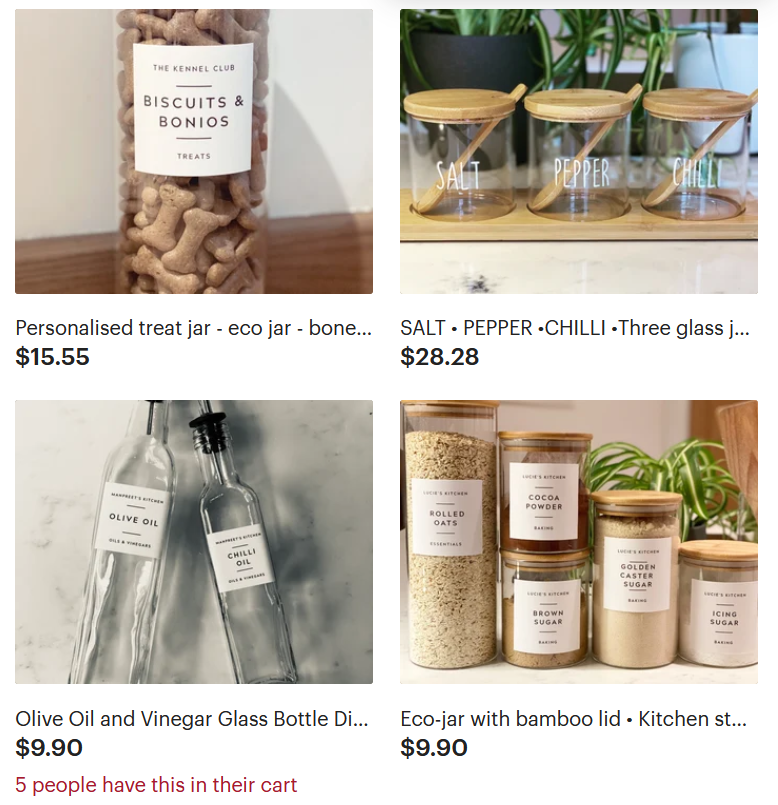Click the 'Cocoa Powder' jar label
Image resolution: width=778 pixels, height=805 pixels.
(x=544, y=502)
